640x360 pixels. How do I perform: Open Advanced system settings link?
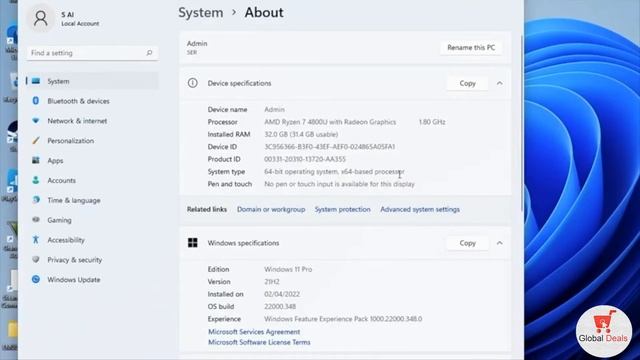pos(420,209)
